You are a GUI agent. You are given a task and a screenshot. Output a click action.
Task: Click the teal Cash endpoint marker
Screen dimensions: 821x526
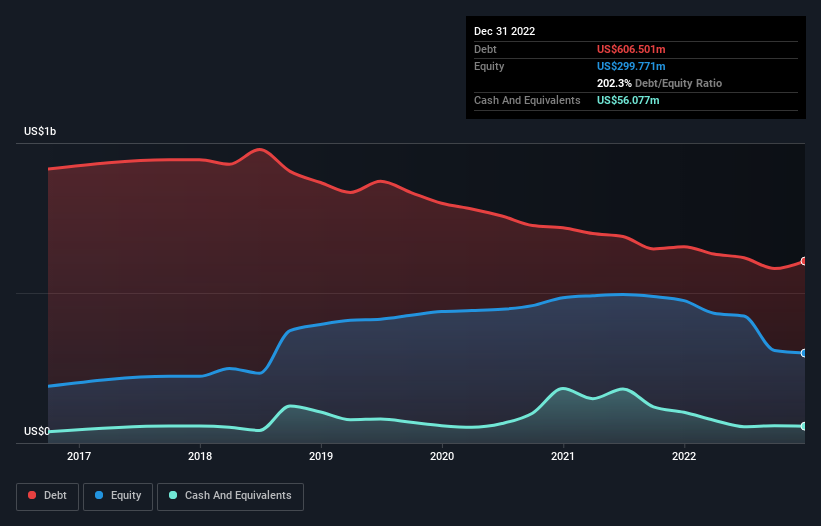coord(804,427)
